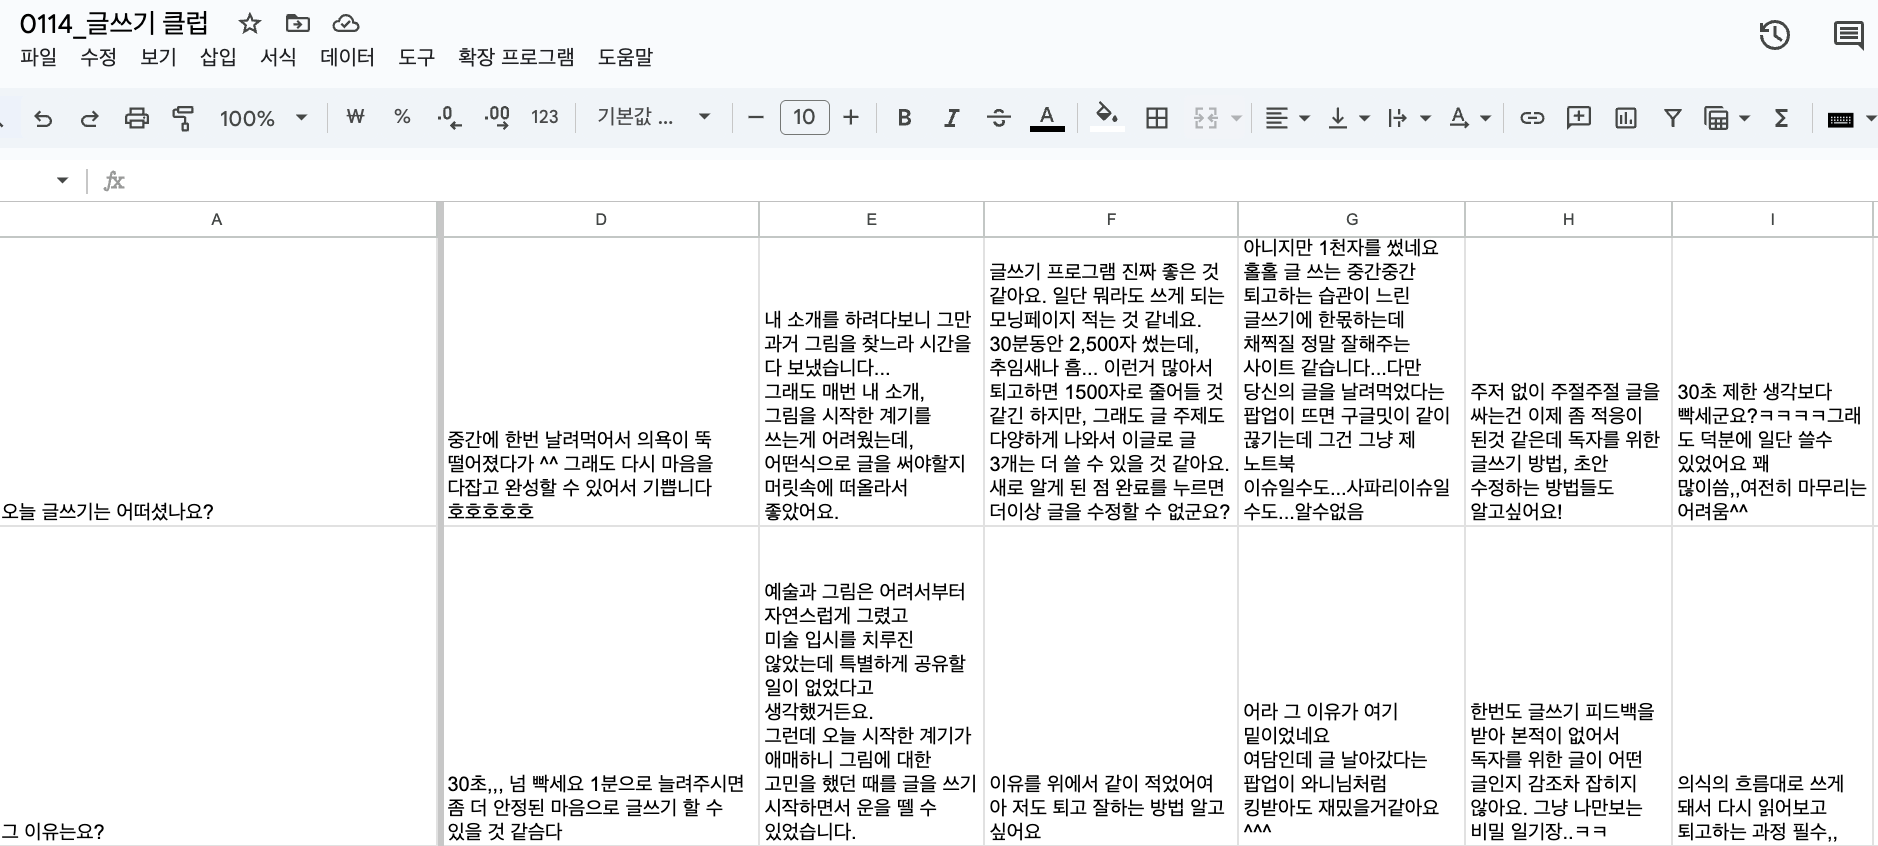The image size is (1878, 846).
Task: Open the name box dropdown arrow
Action: (62, 181)
